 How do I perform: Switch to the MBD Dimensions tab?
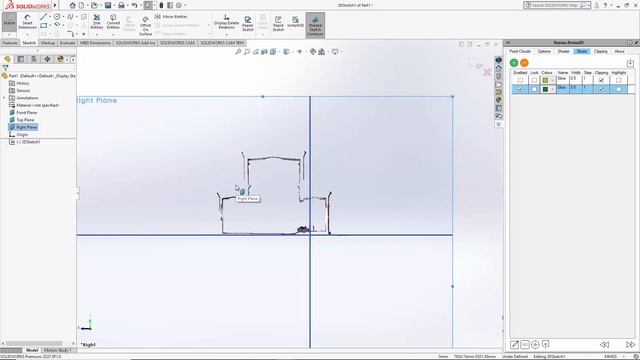point(95,43)
